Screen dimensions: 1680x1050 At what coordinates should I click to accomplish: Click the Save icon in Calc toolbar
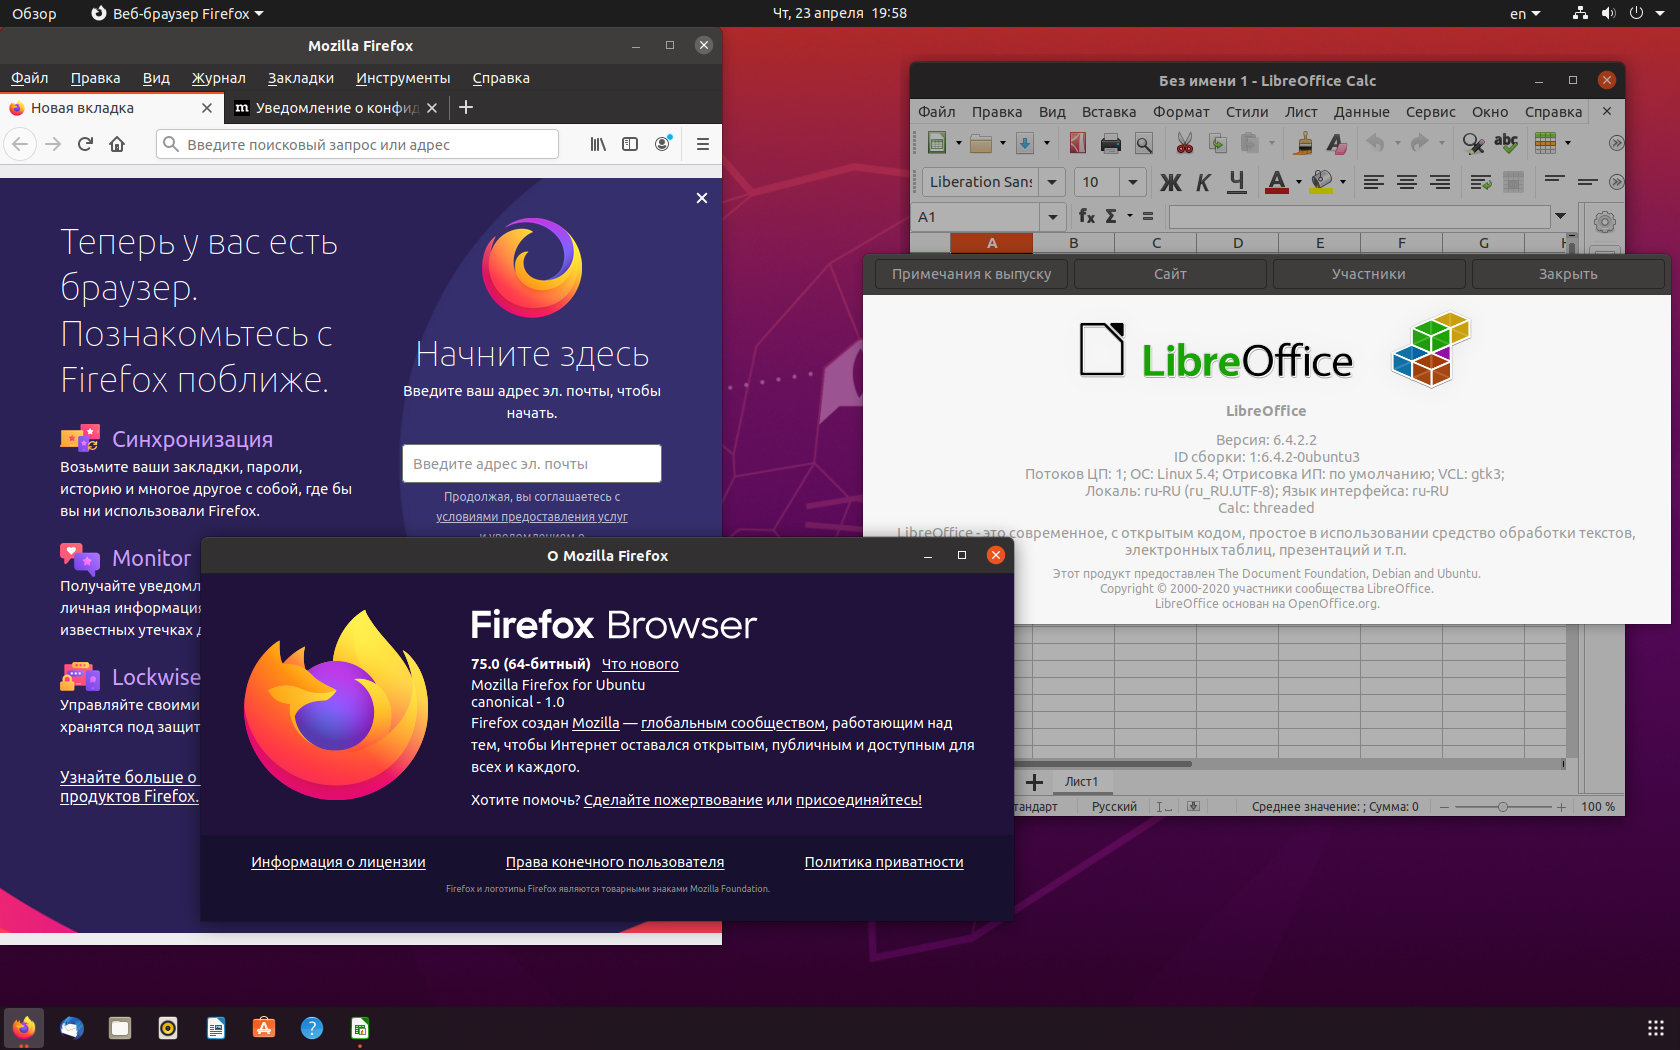pos(1025,143)
